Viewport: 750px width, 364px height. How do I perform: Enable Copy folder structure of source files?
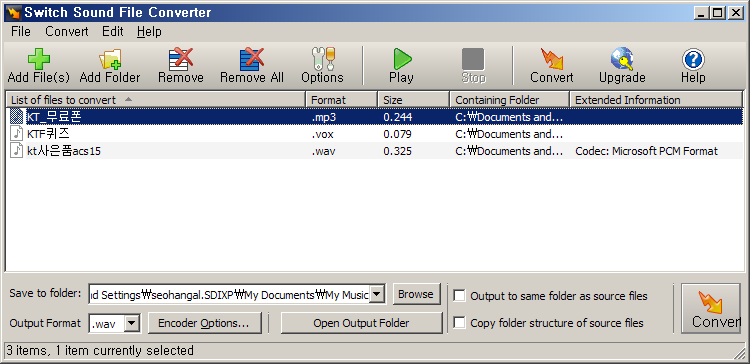pyautogui.click(x=459, y=323)
